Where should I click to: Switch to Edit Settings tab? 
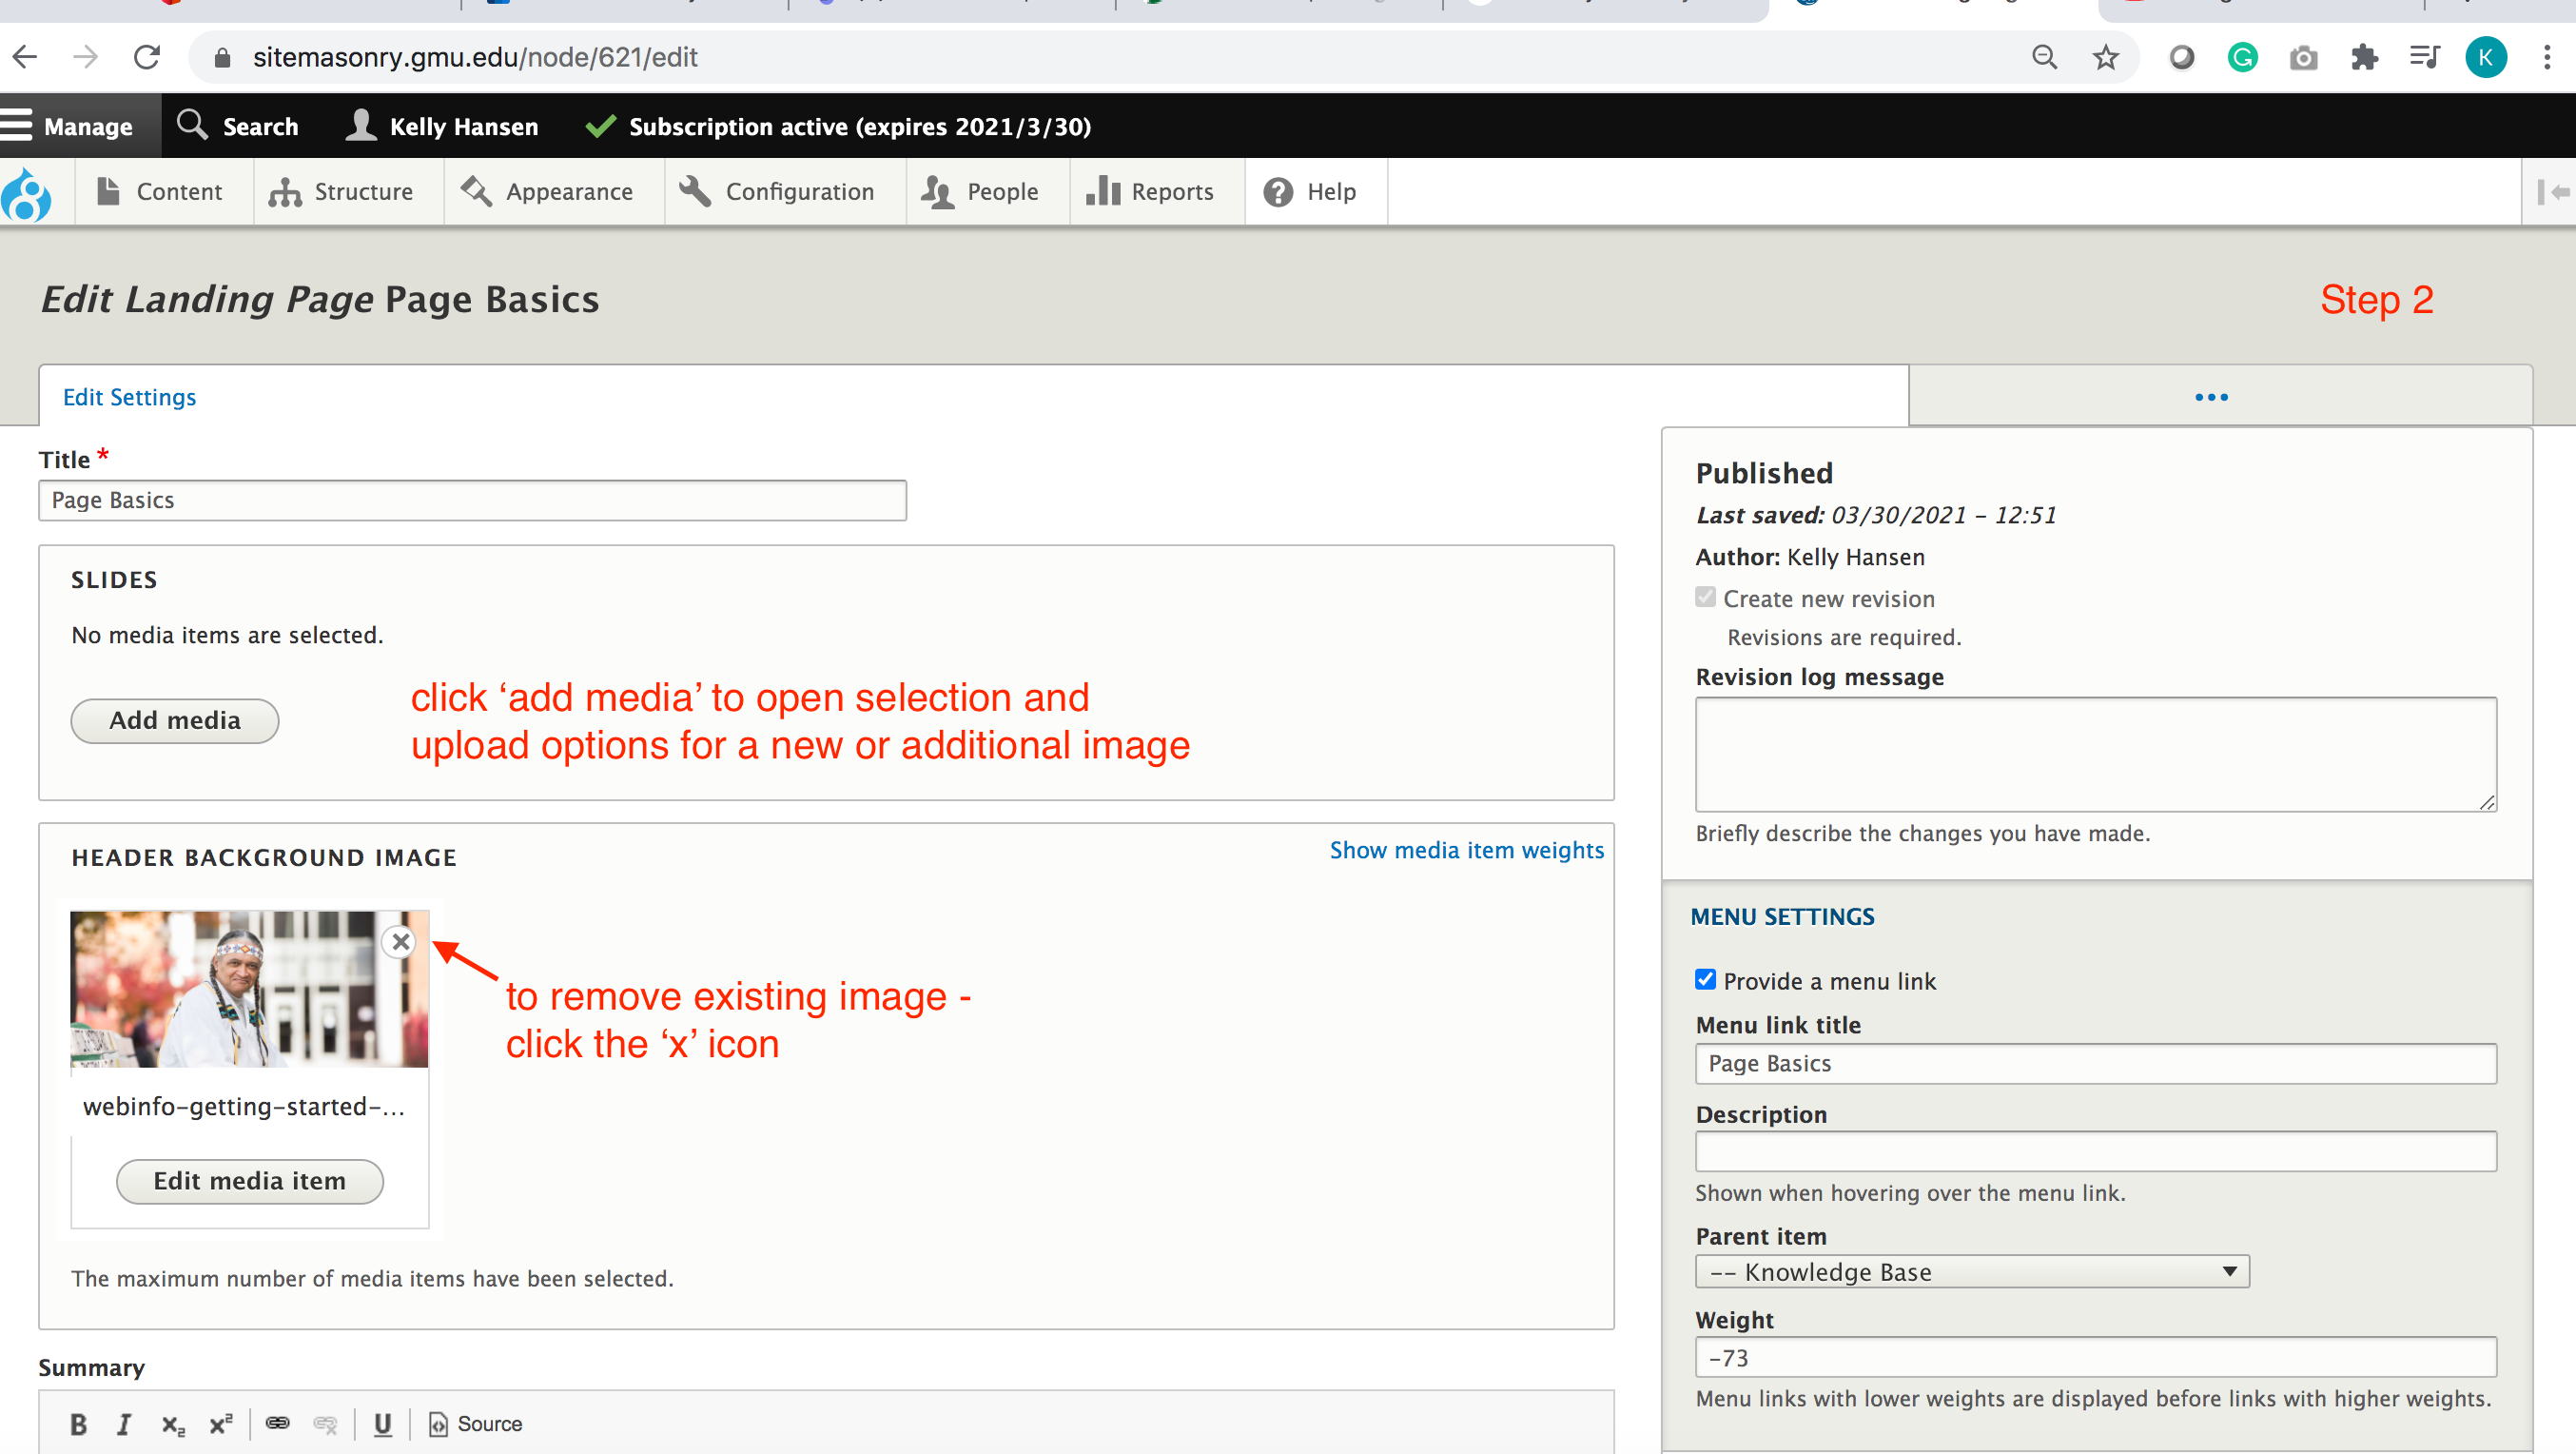pos(129,397)
